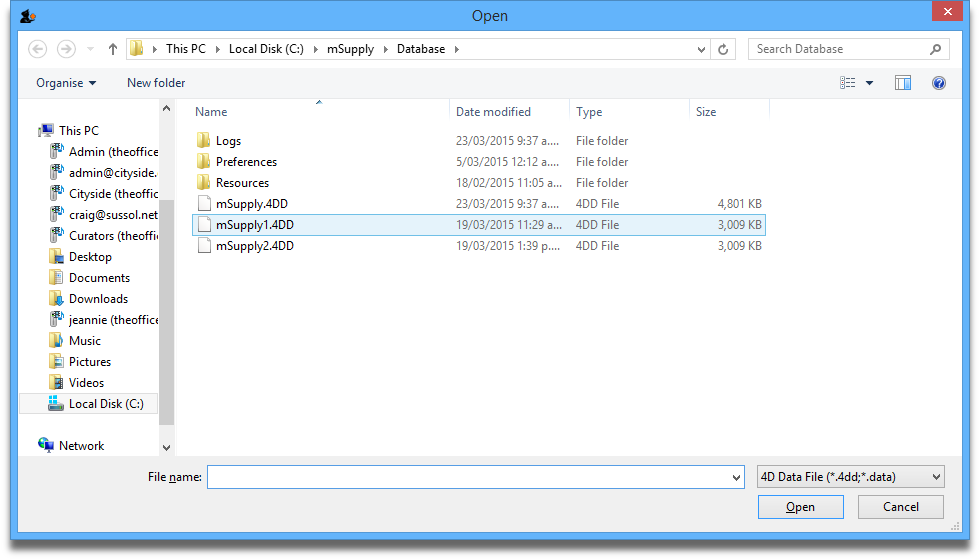The image size is (980, 560).
Task: Click the search magnifier icon
Action: pyautogui.click(x=936, y=49)
